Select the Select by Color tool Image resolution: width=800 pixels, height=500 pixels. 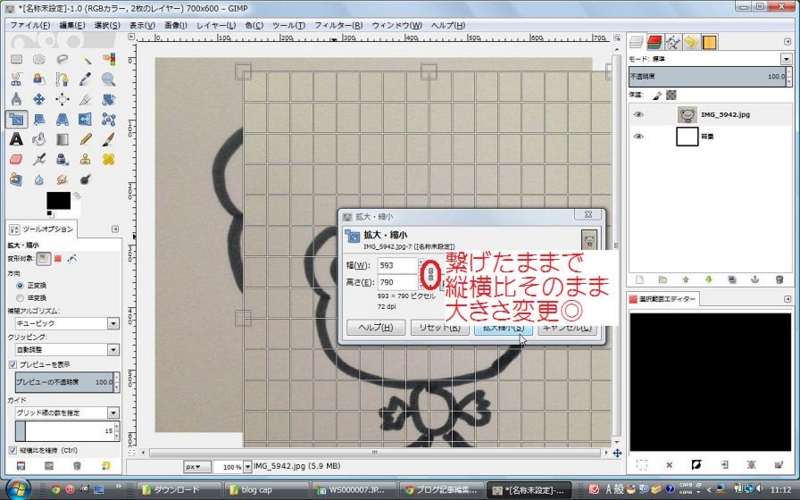[x=108, y=59]
